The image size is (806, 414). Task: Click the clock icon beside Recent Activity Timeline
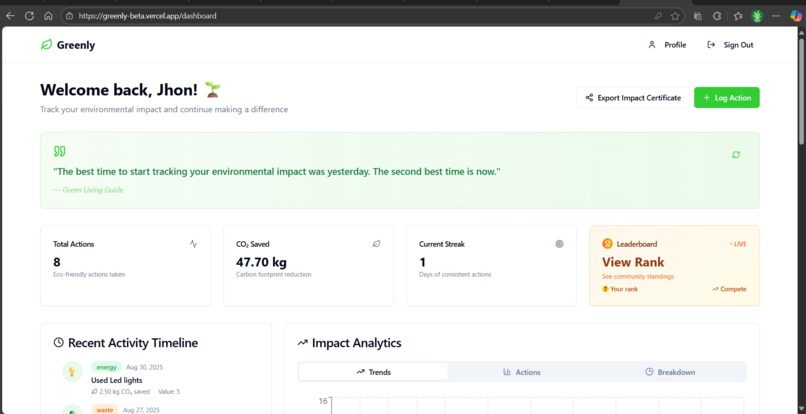coord(59,343)
